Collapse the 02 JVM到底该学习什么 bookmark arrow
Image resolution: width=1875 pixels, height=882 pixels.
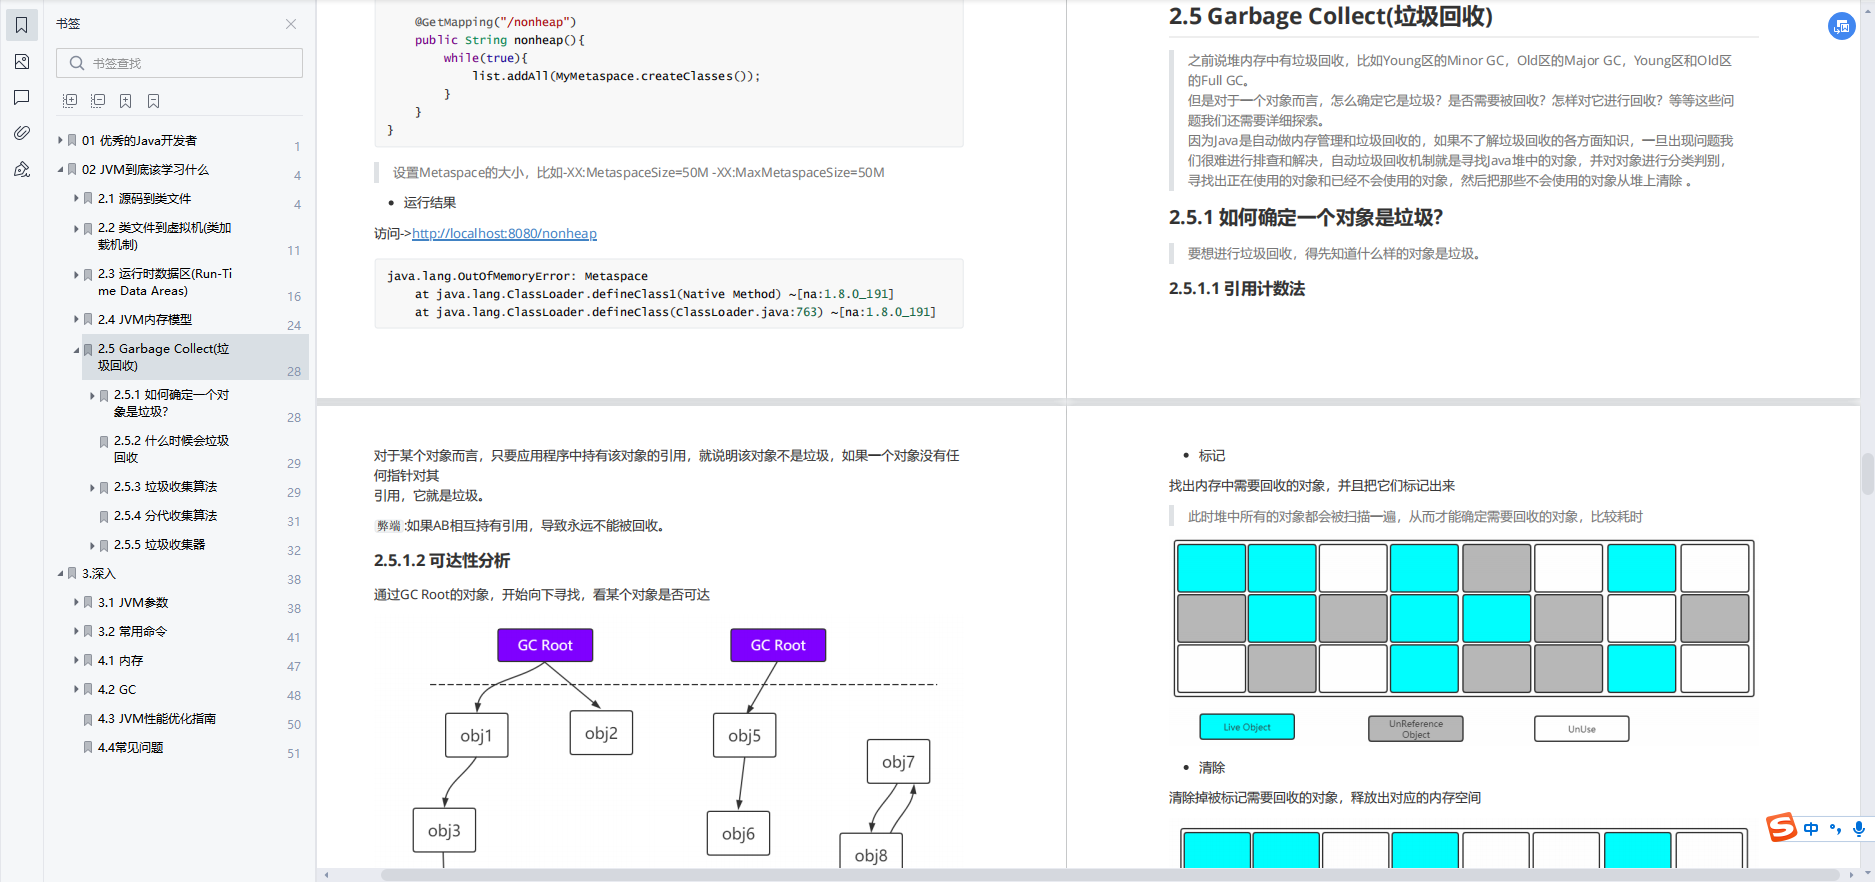(x=60, y=170)
